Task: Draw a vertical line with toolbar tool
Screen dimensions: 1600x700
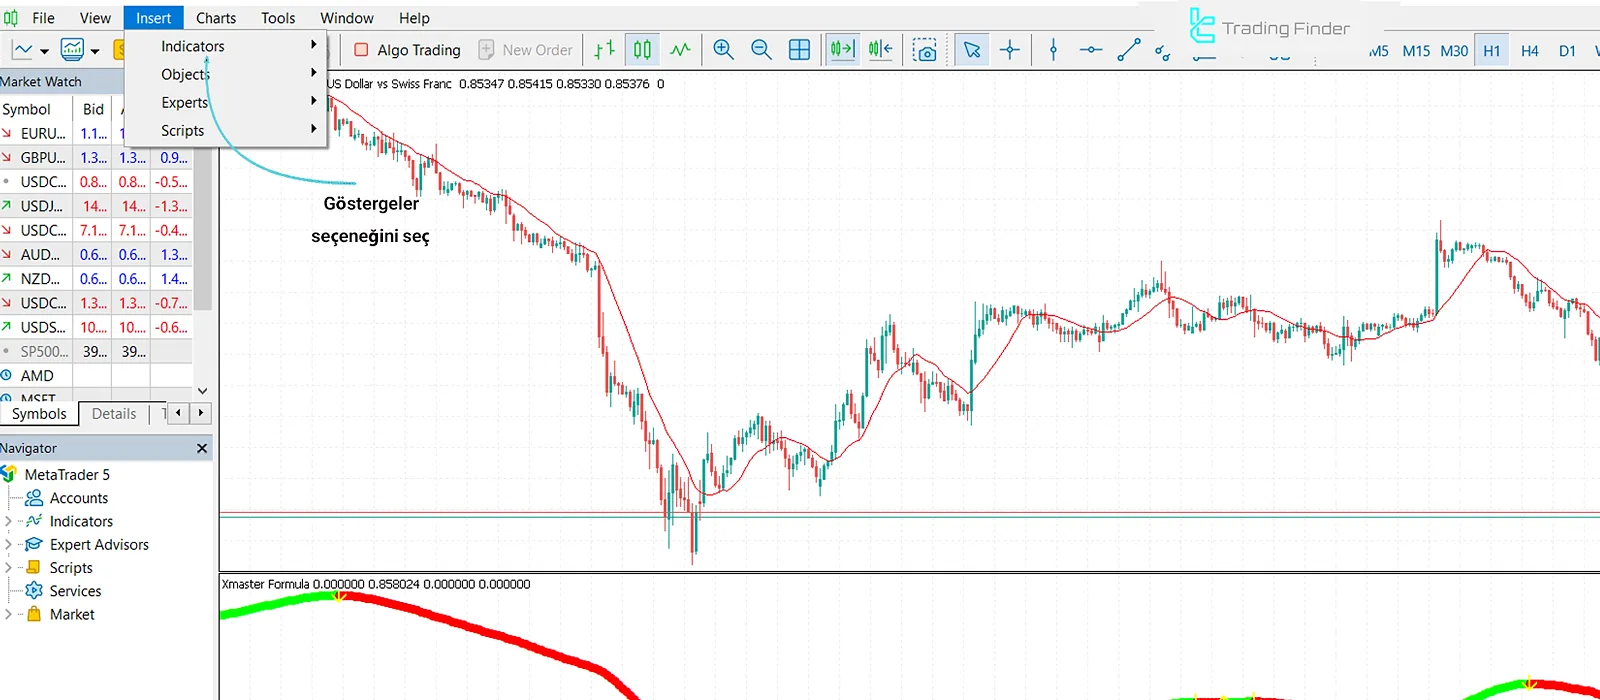Action: [1053, 50]
